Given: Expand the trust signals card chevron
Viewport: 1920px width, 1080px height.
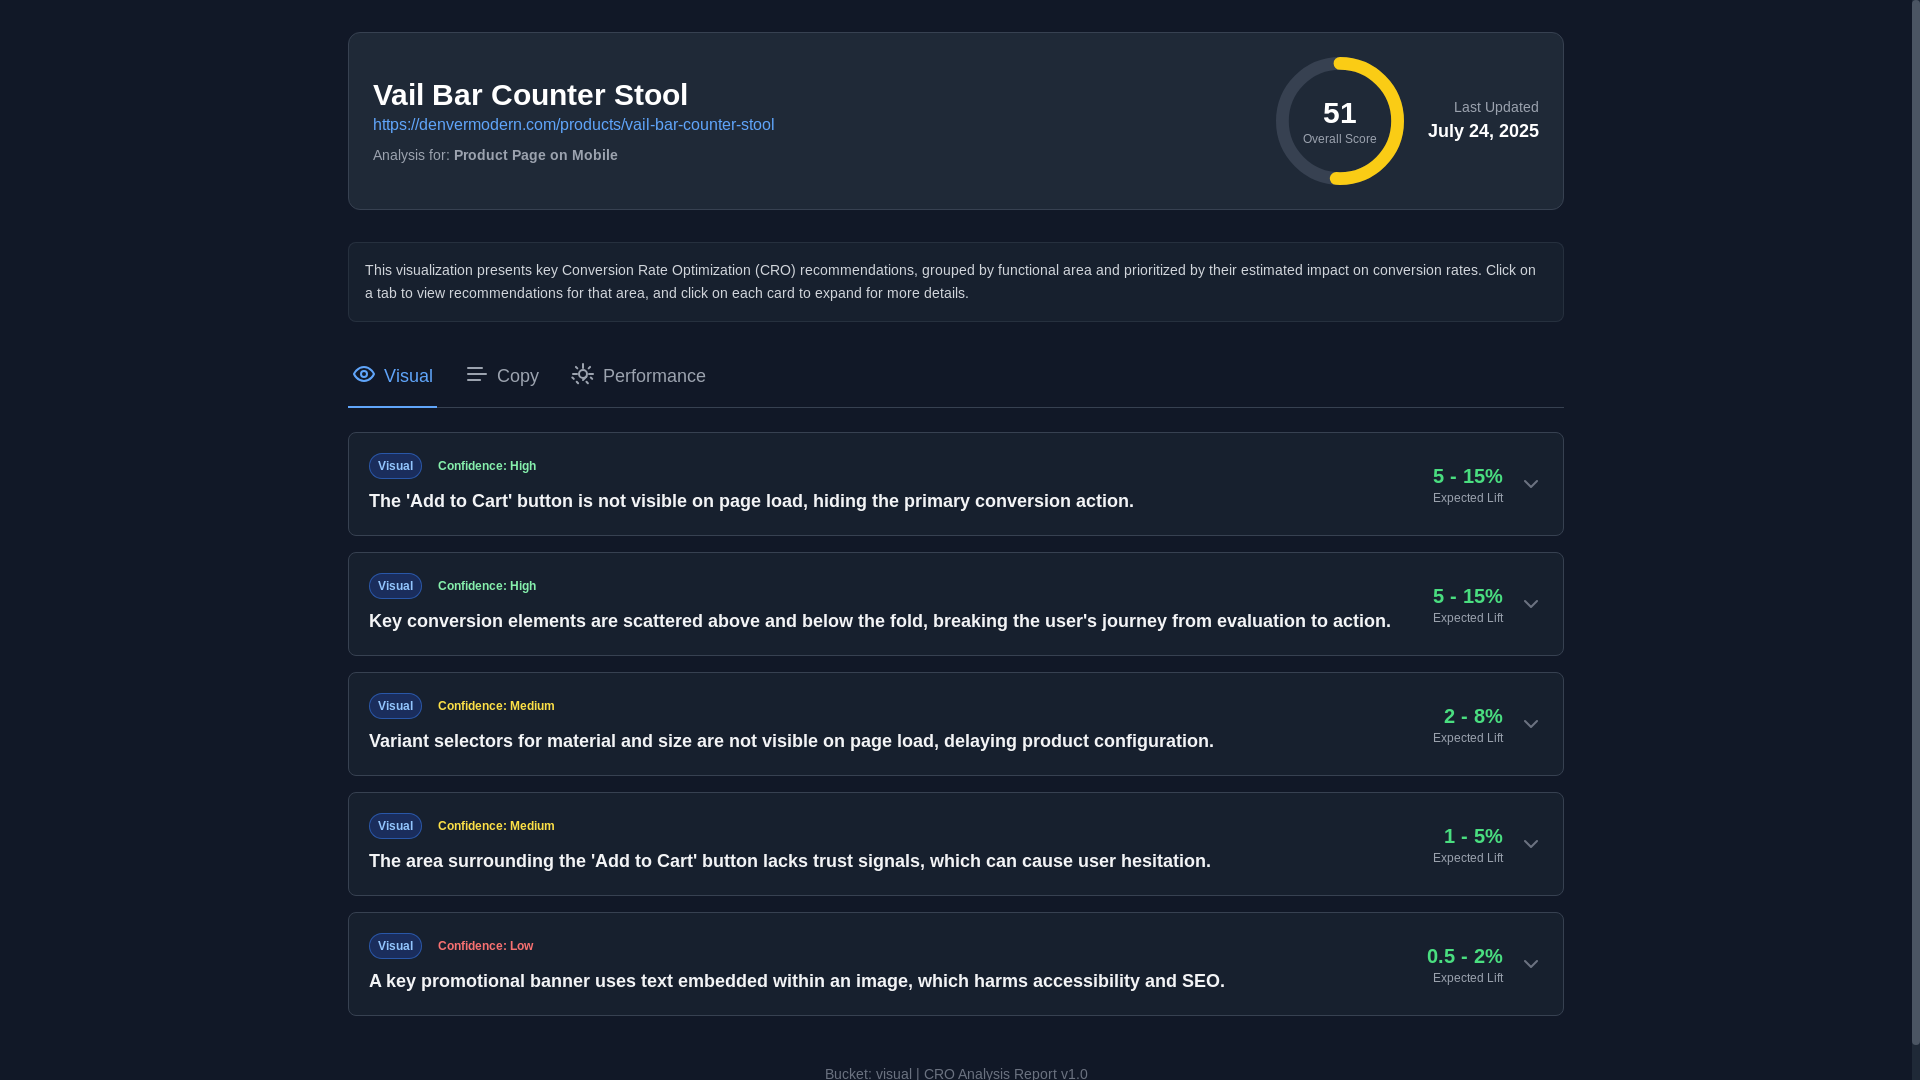Looking at the screenshot, I should [1530, 844].
